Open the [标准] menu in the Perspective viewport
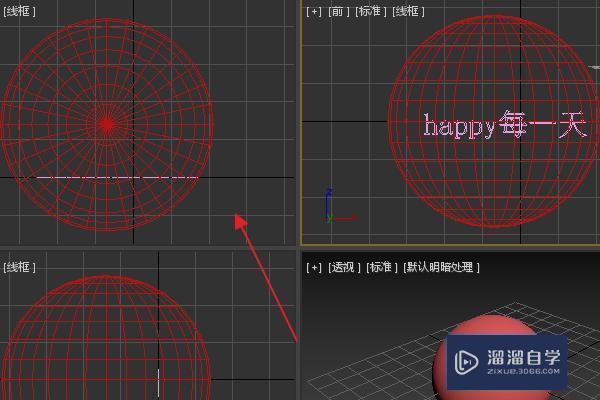 click(x=382, y=267)
